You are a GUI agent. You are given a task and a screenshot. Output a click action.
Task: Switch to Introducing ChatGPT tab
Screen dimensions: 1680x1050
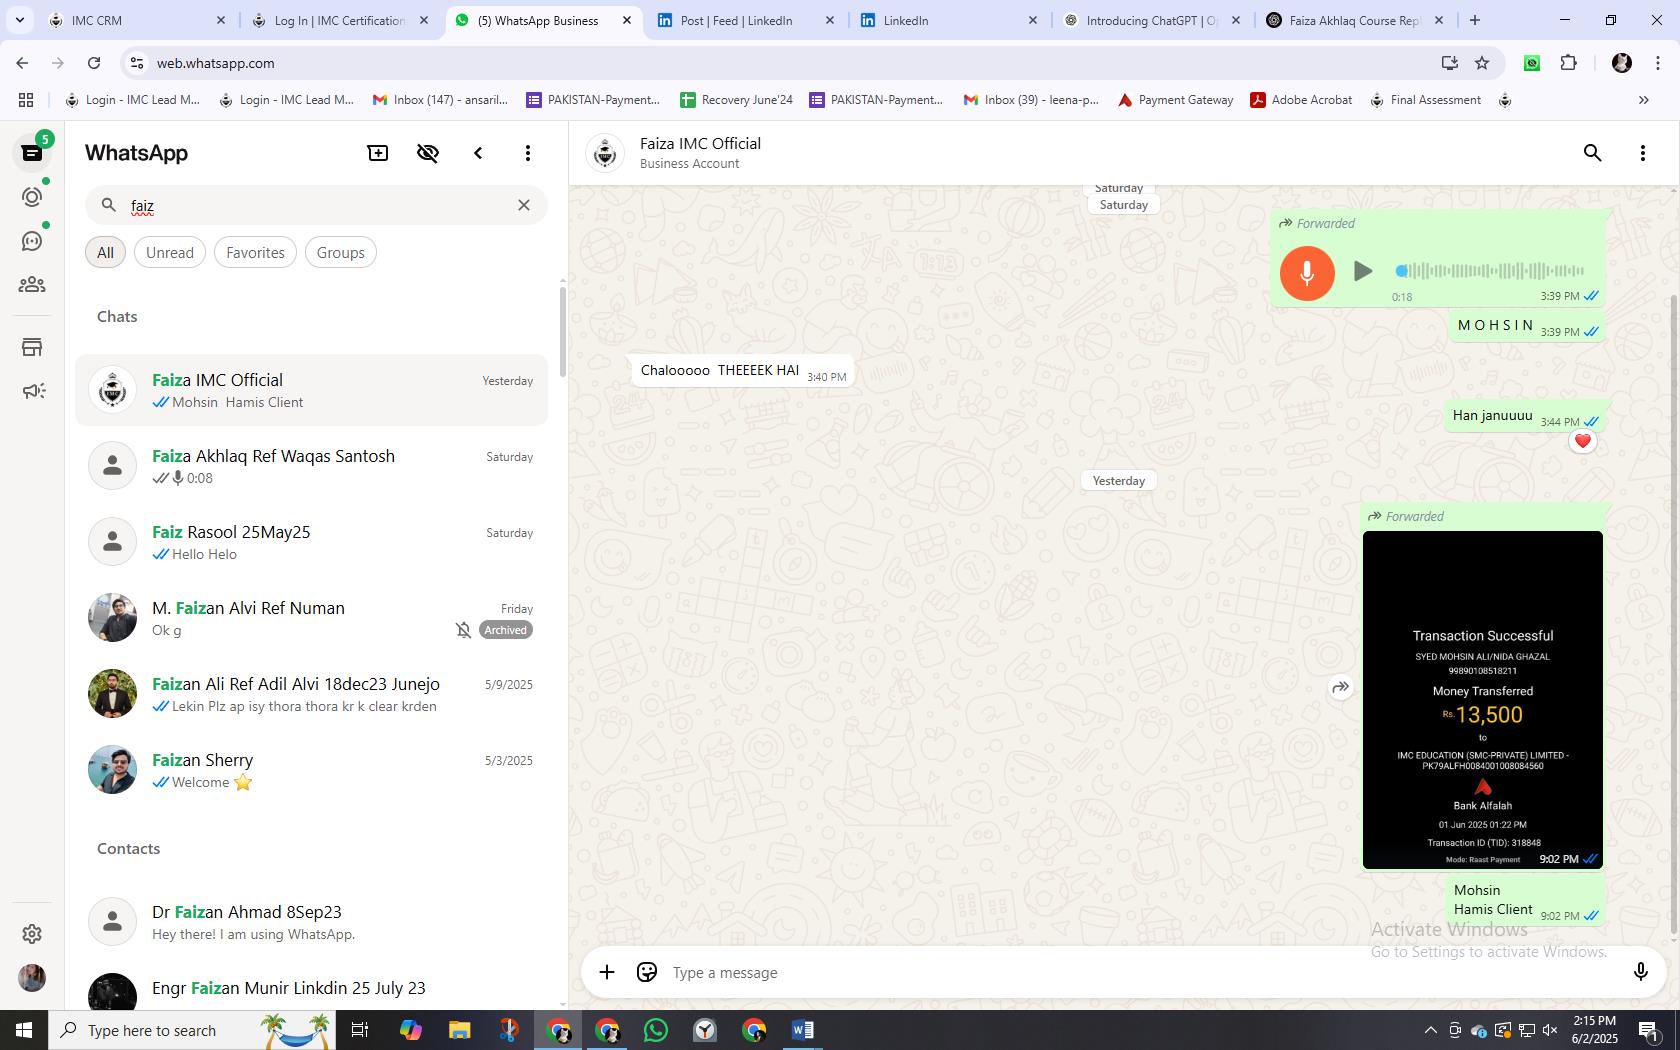pyautogui.click(x=1152, y=20)
